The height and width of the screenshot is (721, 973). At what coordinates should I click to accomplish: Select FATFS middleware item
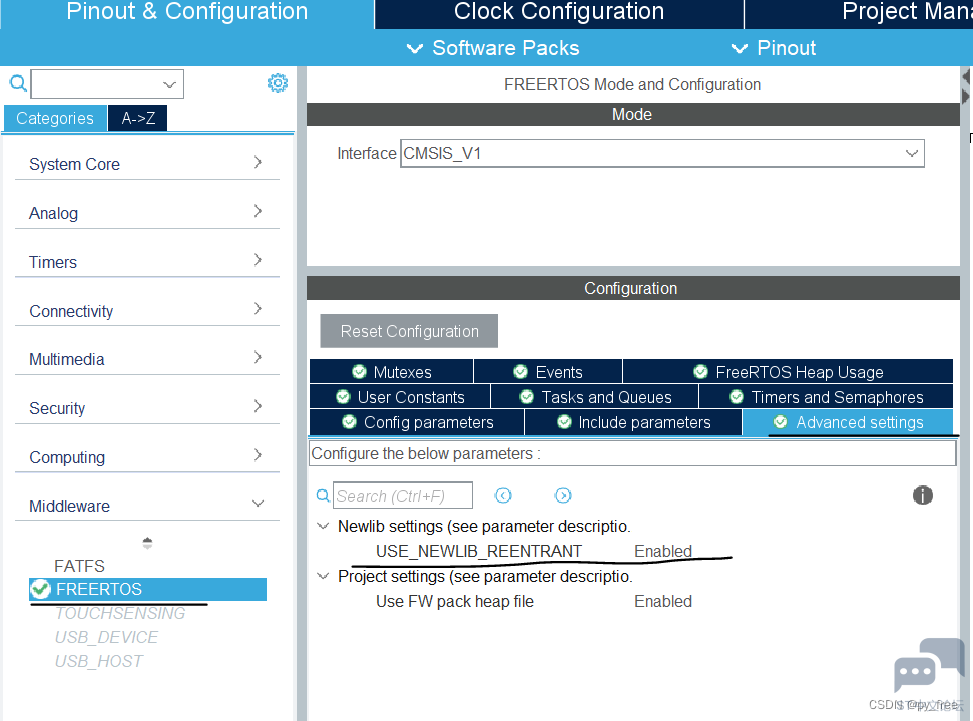tap(79, 566)
